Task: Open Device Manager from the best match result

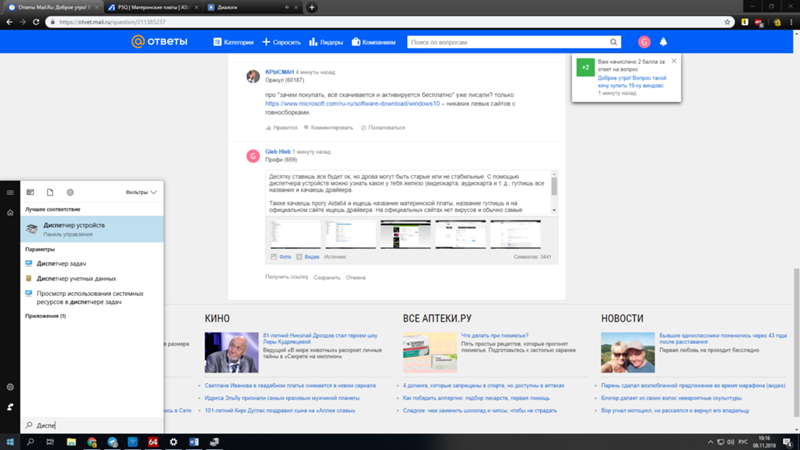Action: [x=92, y=229]
